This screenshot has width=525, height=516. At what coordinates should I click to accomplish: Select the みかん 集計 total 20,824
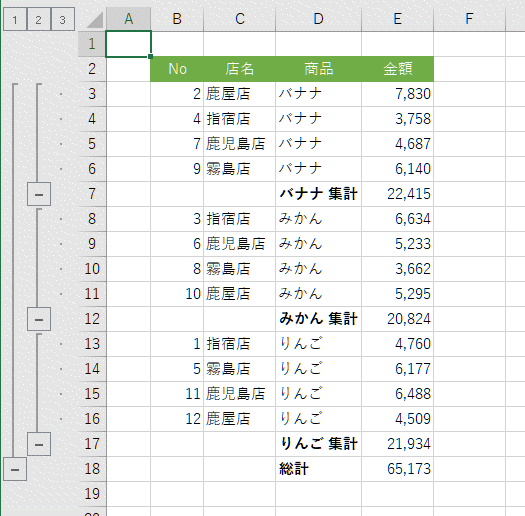[397, 319]
